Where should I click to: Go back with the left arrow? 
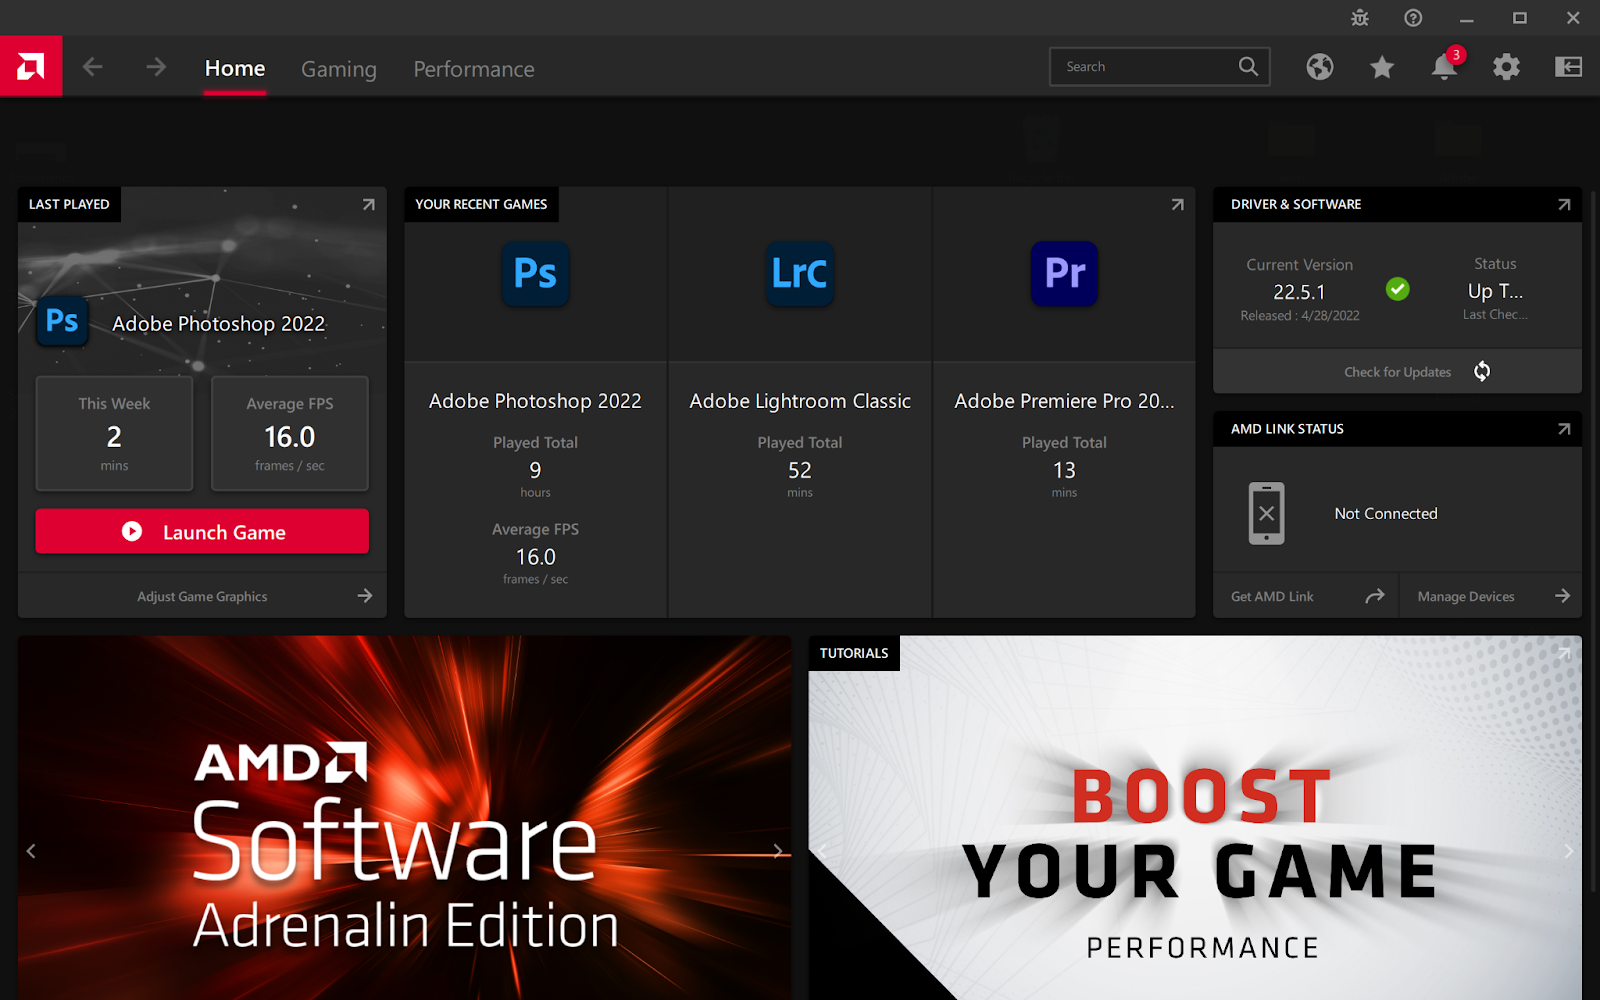[x=93, y=67]
